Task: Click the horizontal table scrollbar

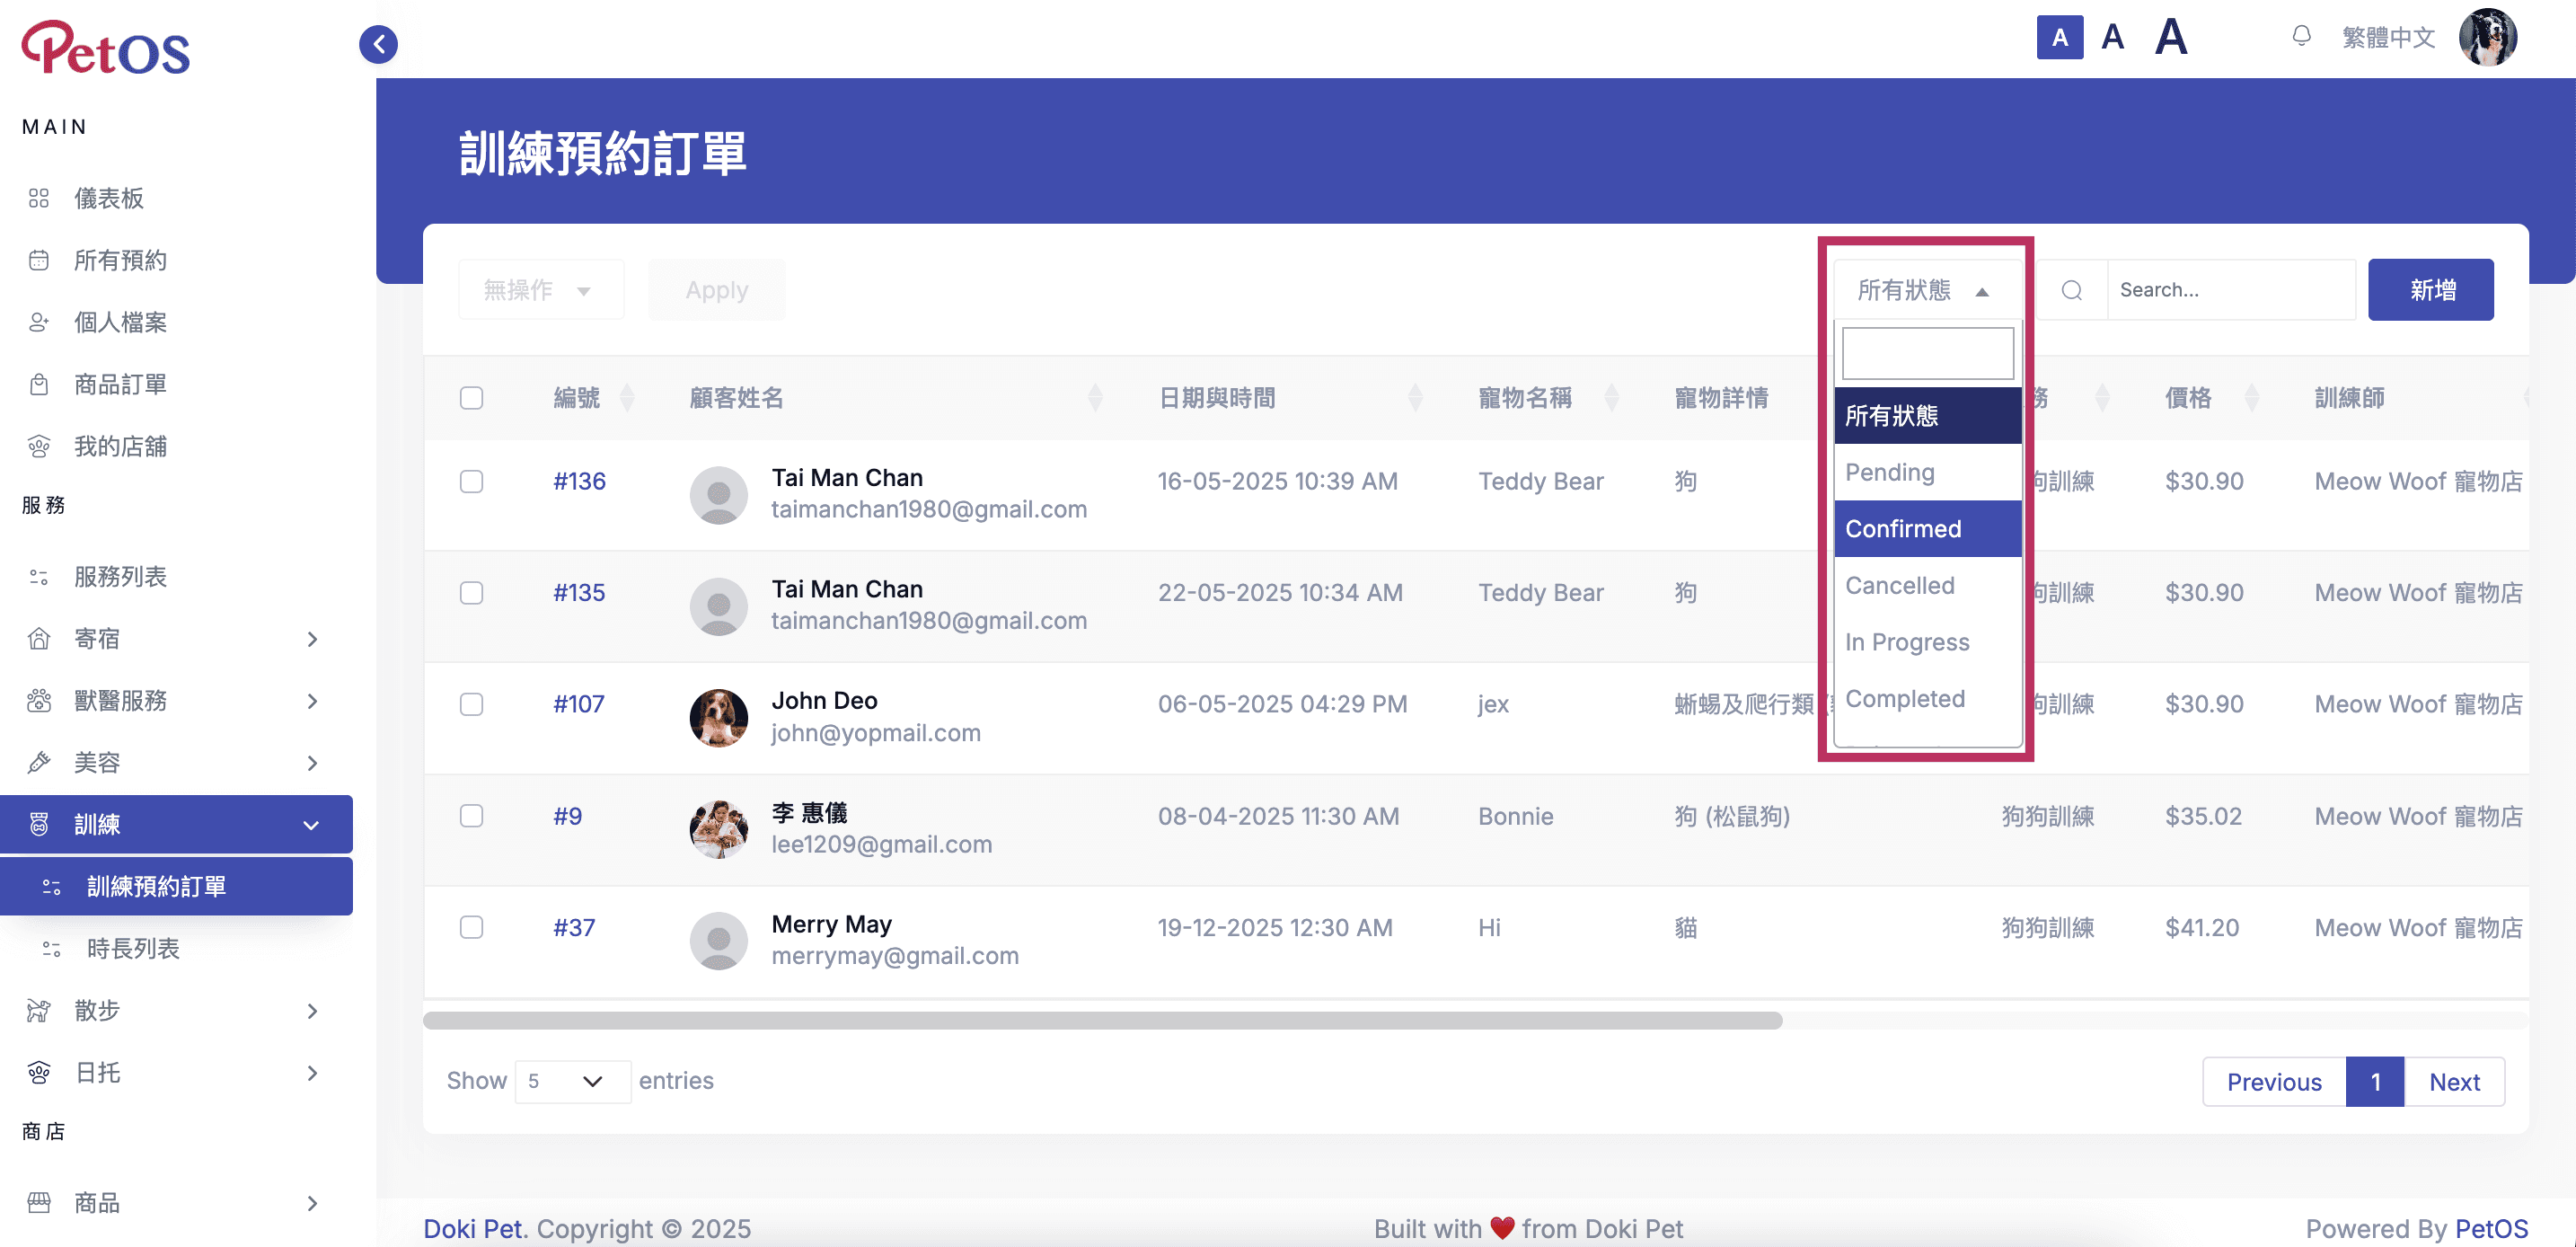Action: point(1101,1020)
